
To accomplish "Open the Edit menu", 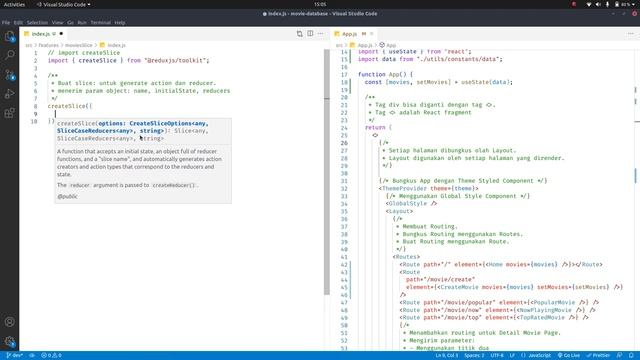I will pos(18,22).
